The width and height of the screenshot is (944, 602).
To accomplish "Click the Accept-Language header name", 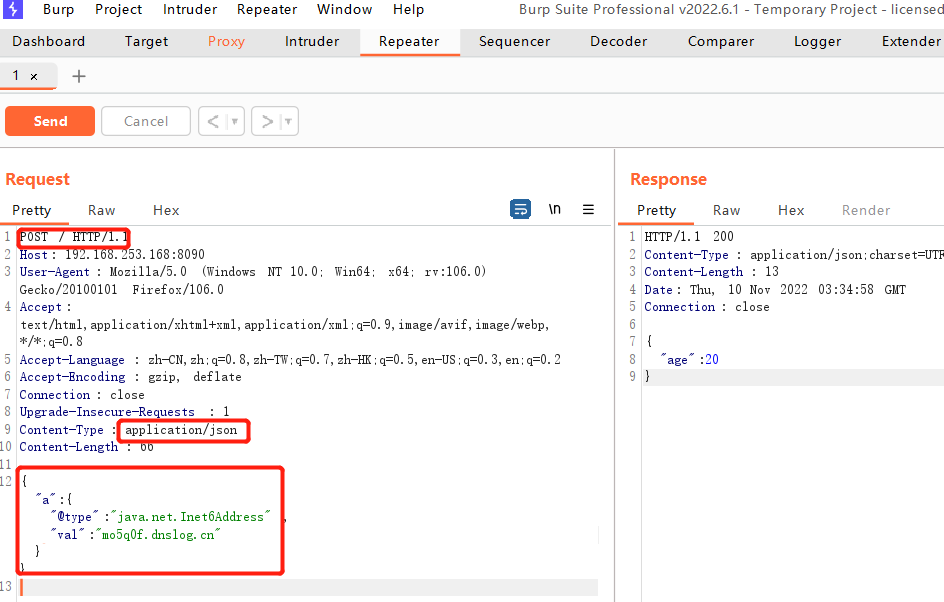I will coord(72,360).
